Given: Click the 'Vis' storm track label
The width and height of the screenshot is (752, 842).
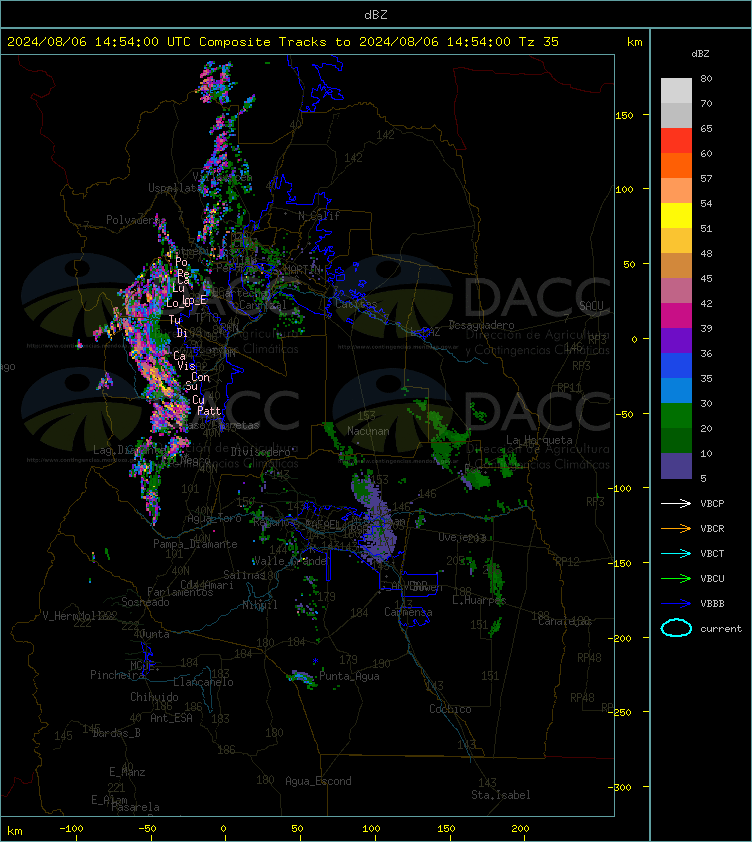Looking at the screenshot, I should [186, 366].
